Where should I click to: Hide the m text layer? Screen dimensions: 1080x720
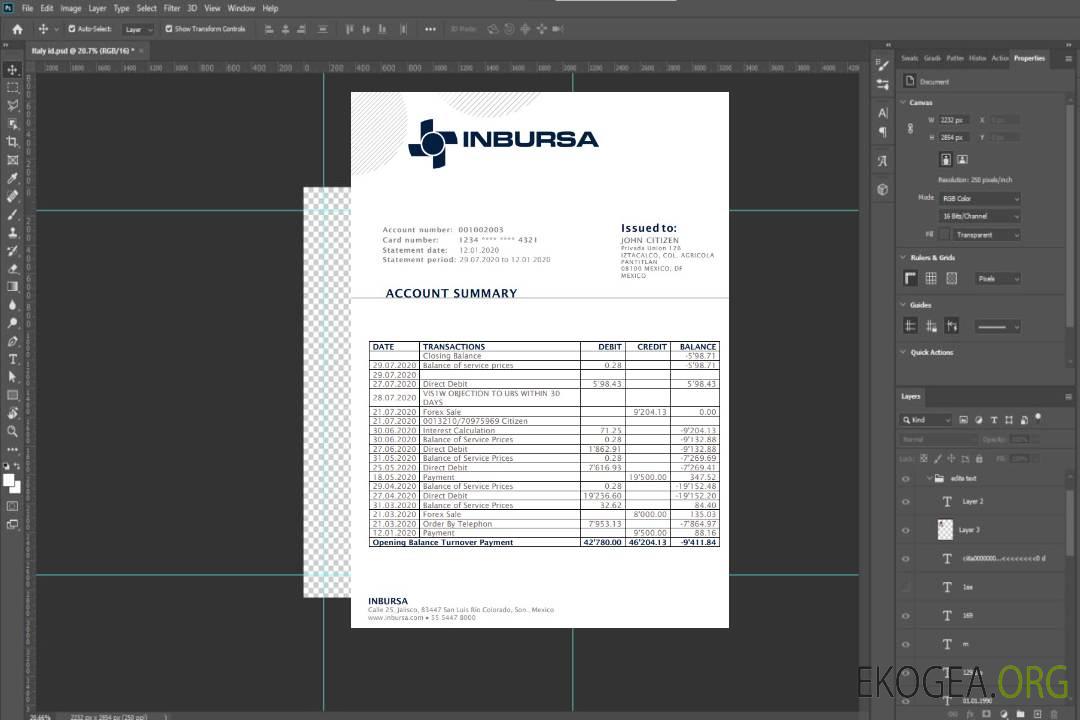(906, 644)
